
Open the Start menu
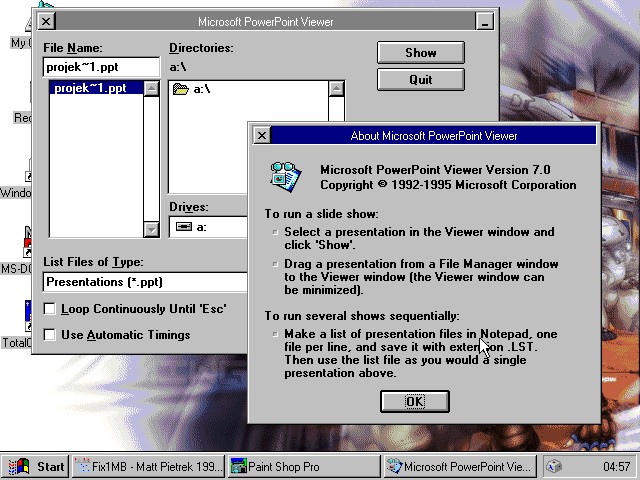[35, 466]
